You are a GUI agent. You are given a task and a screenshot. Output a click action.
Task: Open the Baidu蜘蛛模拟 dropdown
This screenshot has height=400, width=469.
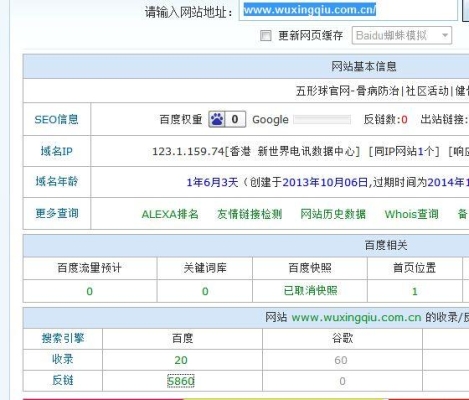(x=402, y=35)
